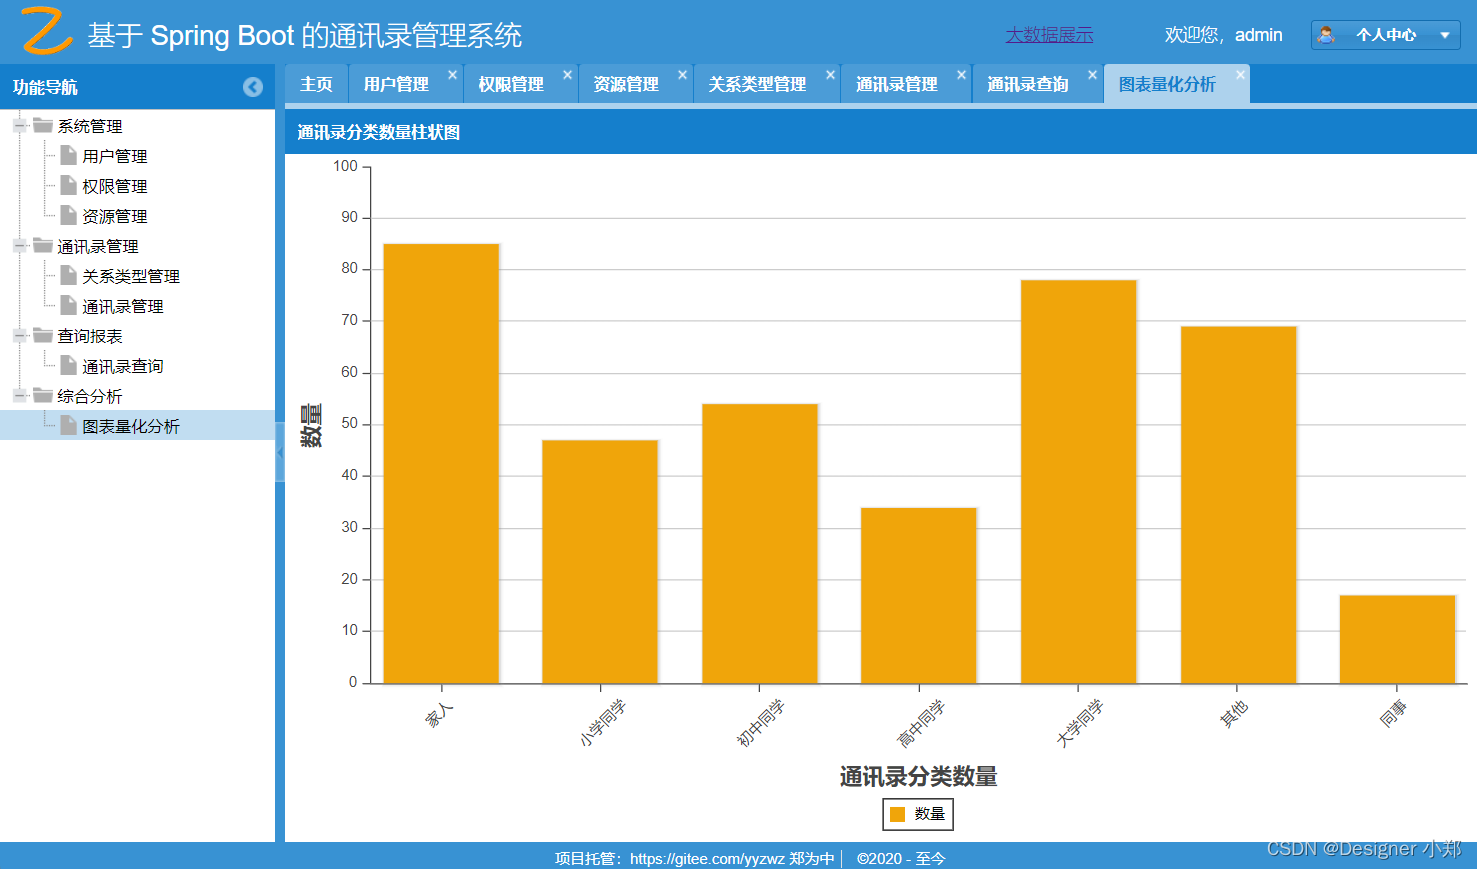Click the 系统管理 folder icon
Image resolution: width=1477 pixels, height=869 pixels.
pos(43,125)
